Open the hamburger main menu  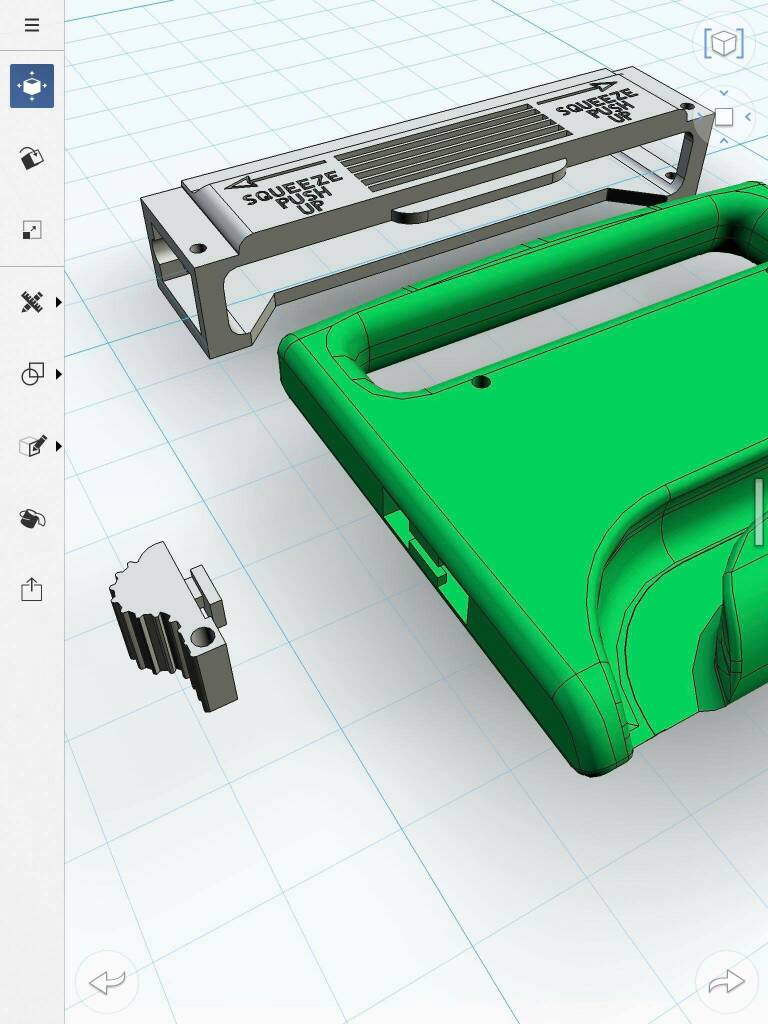[31, 25]
